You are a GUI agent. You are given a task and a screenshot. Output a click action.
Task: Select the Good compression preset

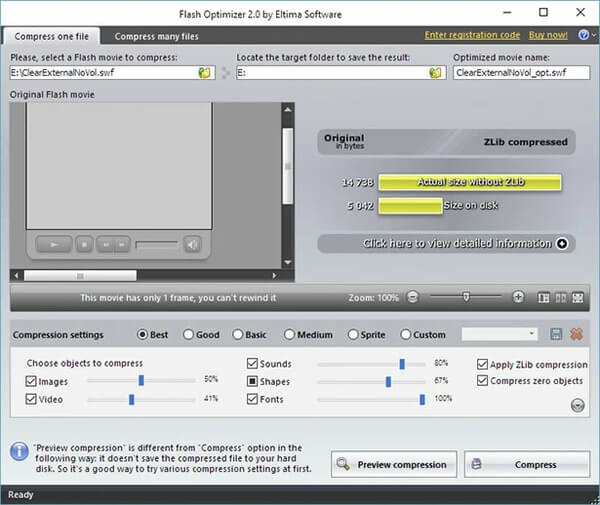click(x=188, y=335)
